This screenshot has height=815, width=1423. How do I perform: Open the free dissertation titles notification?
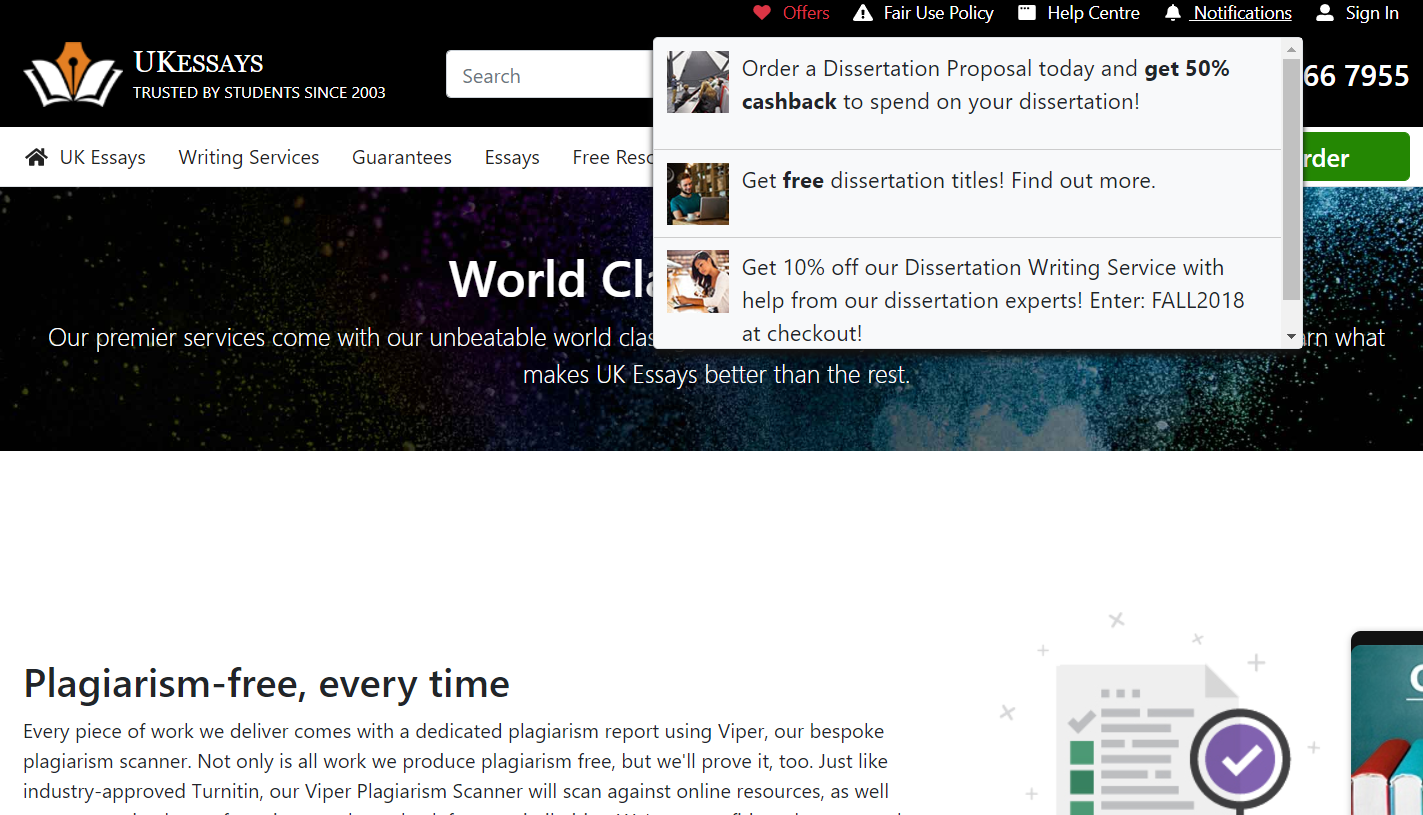coord(967,194)
